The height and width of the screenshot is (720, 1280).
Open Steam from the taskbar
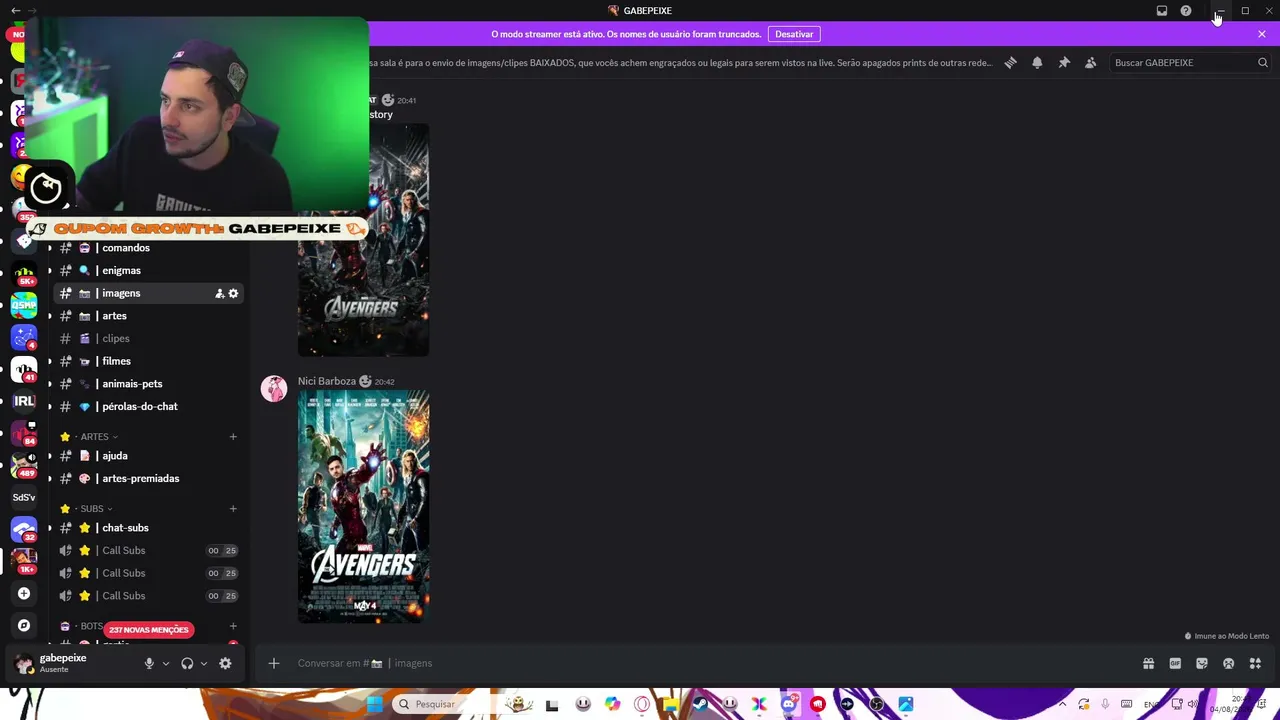tap(700, 704)
